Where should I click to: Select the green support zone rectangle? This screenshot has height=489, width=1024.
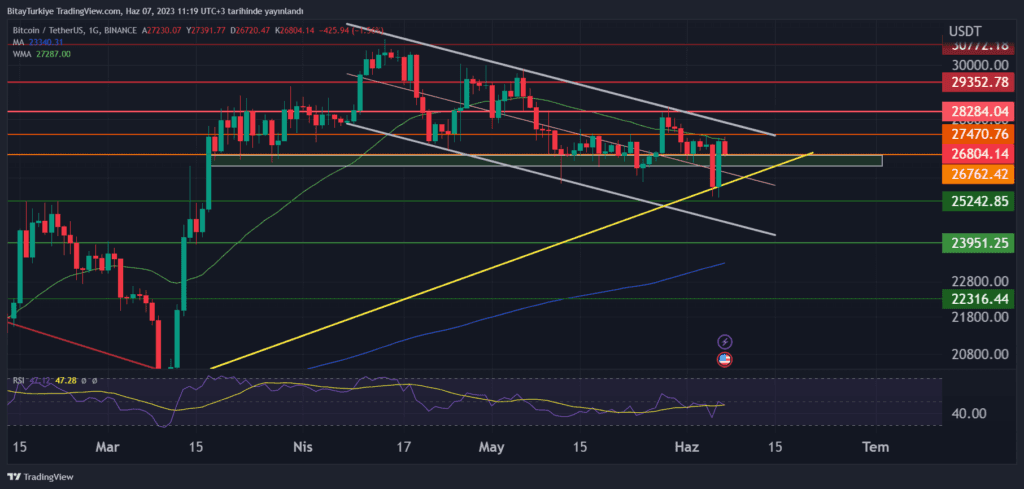[546, 161]
